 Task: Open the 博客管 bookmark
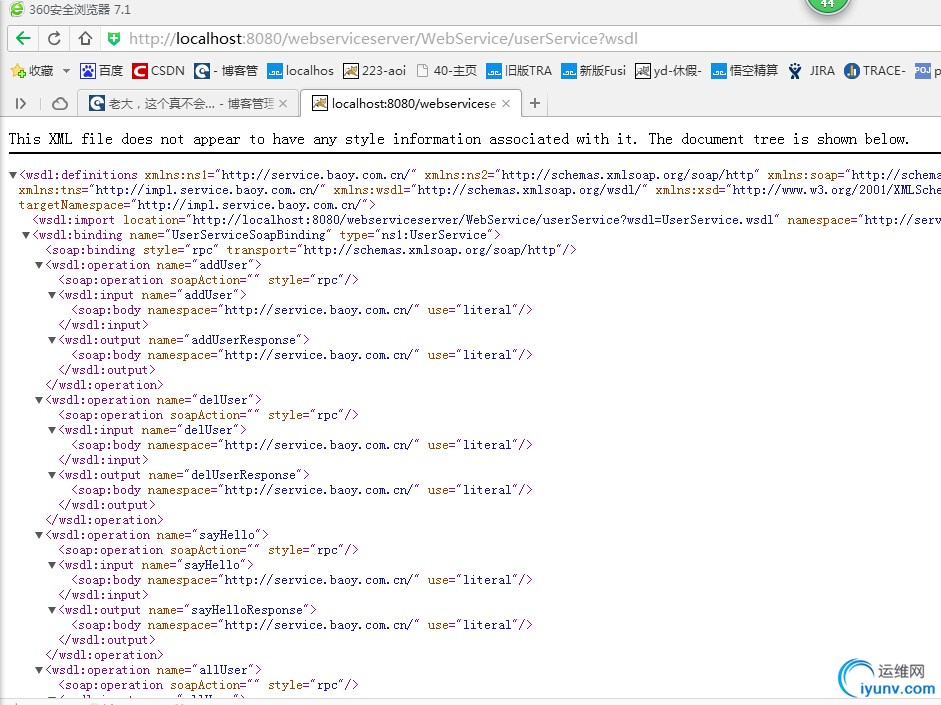(x=226, y=71)
